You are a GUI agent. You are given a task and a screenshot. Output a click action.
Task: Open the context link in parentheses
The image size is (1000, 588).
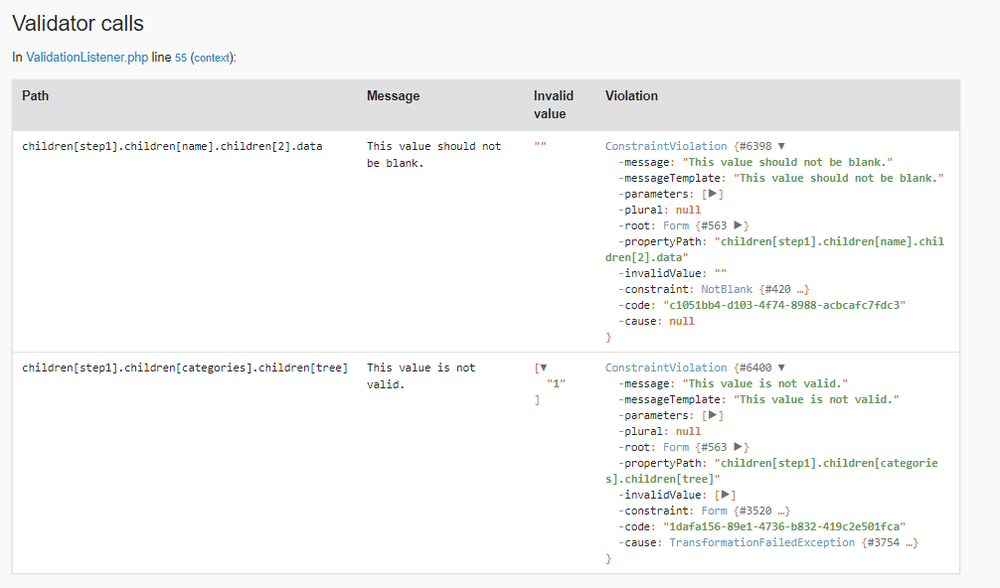[x=211, y=57]
